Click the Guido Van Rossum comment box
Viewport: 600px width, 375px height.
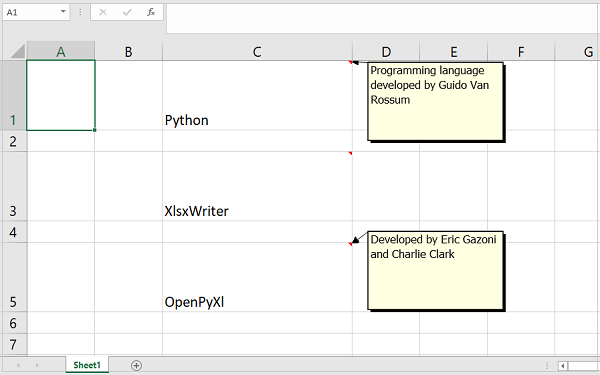435,102
